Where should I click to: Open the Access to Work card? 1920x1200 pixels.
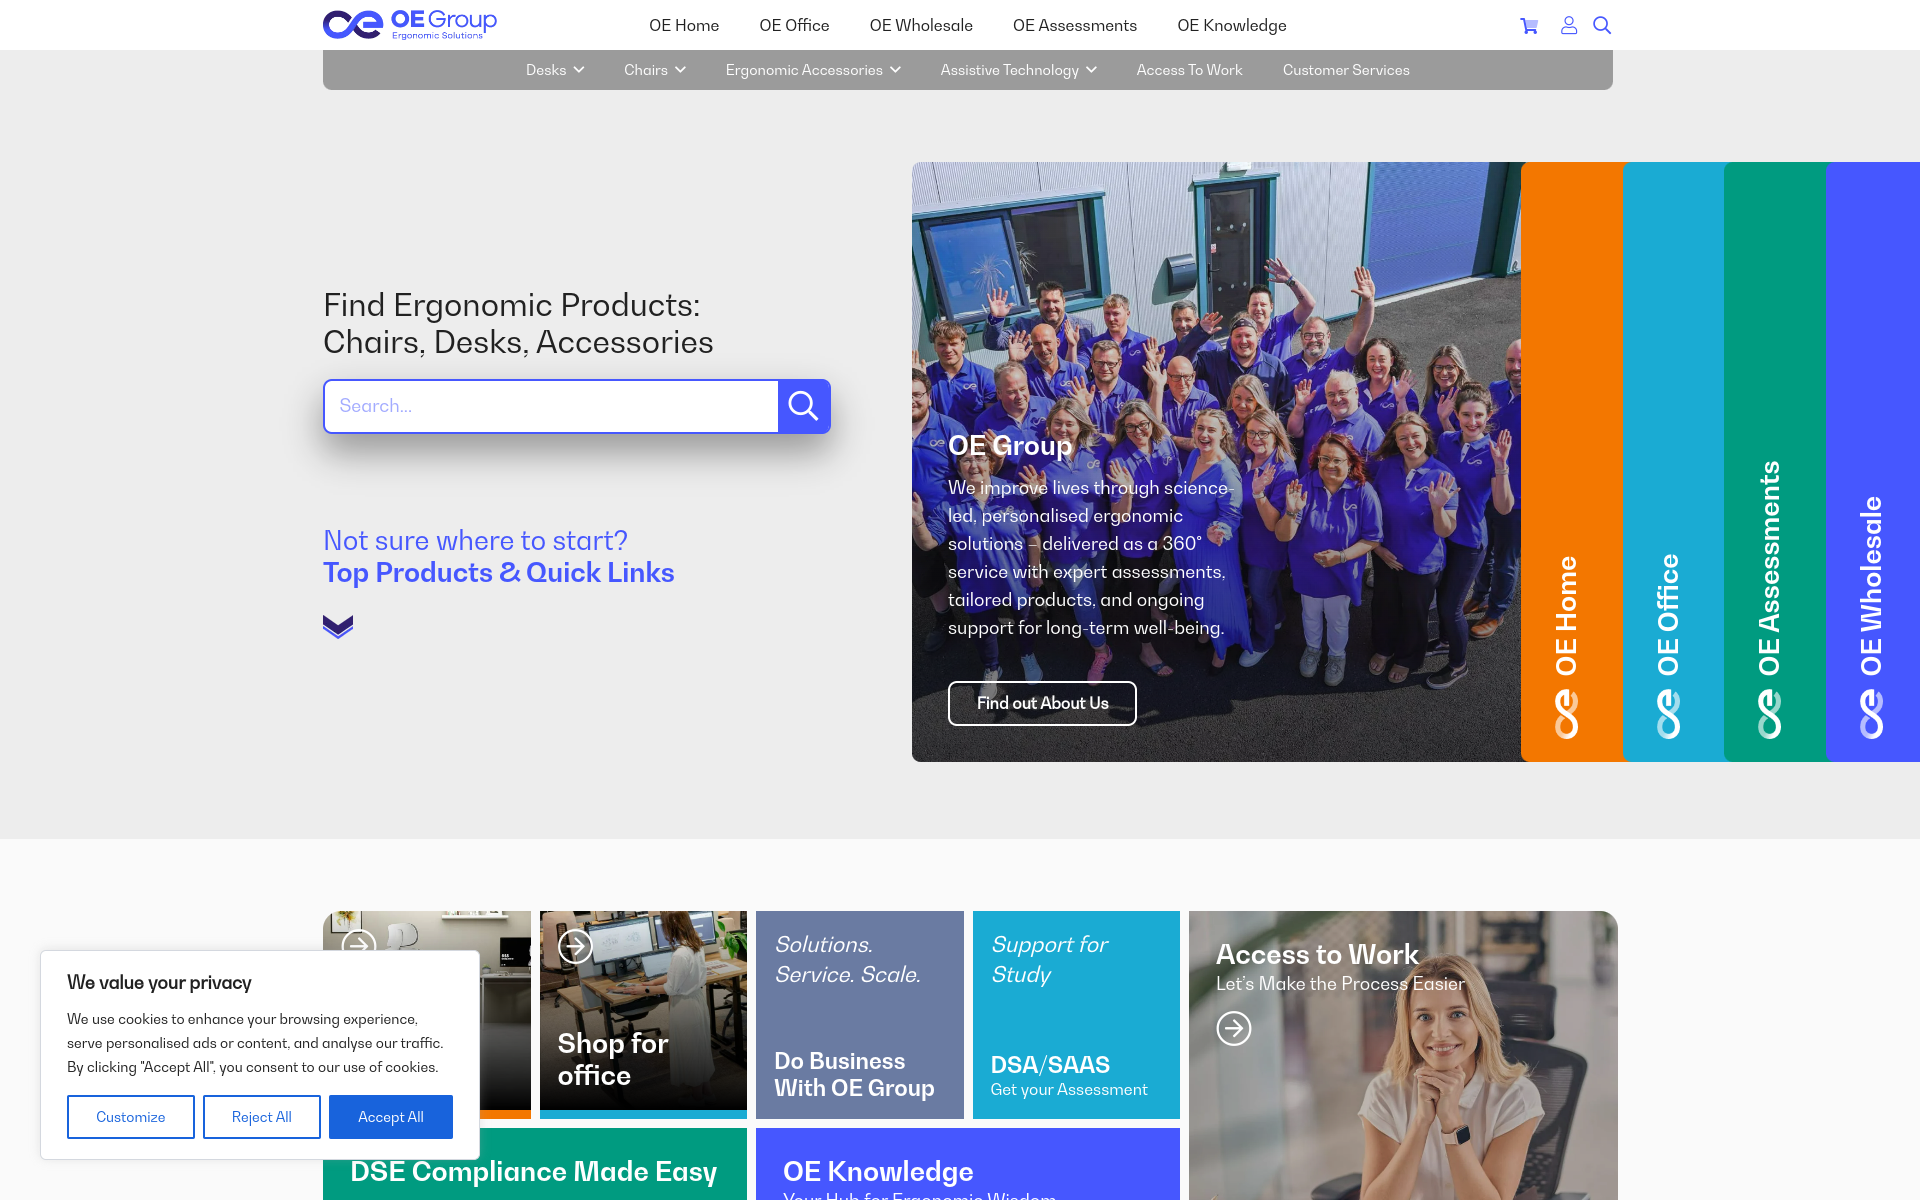point(1403,1055)
